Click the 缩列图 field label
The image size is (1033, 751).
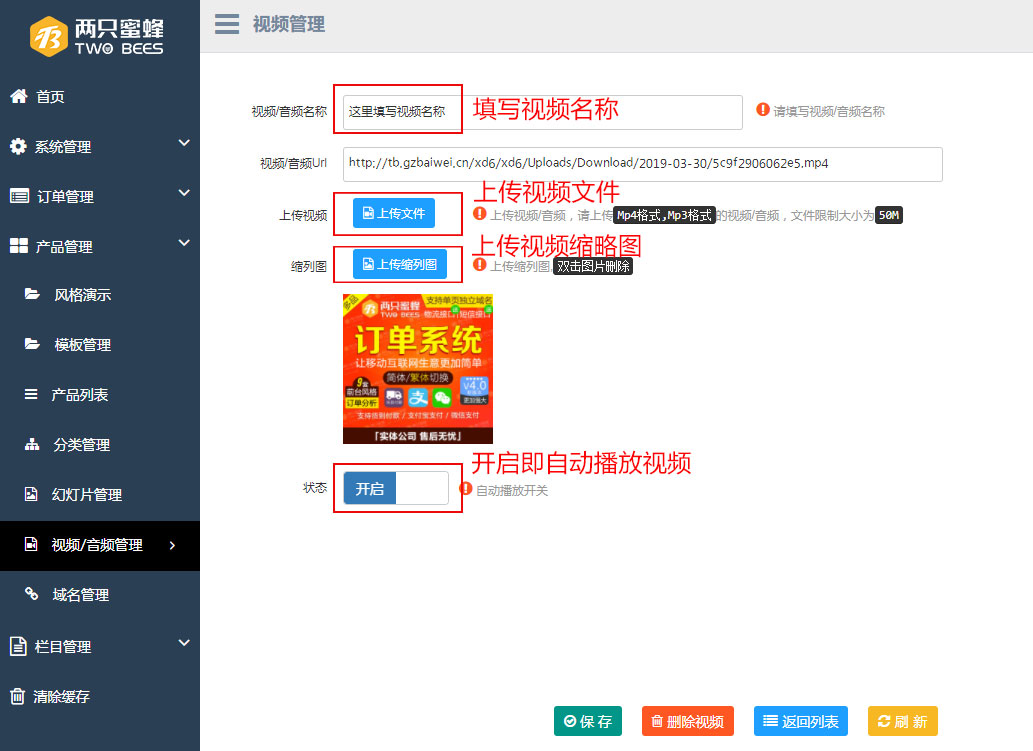click(308, 266)
